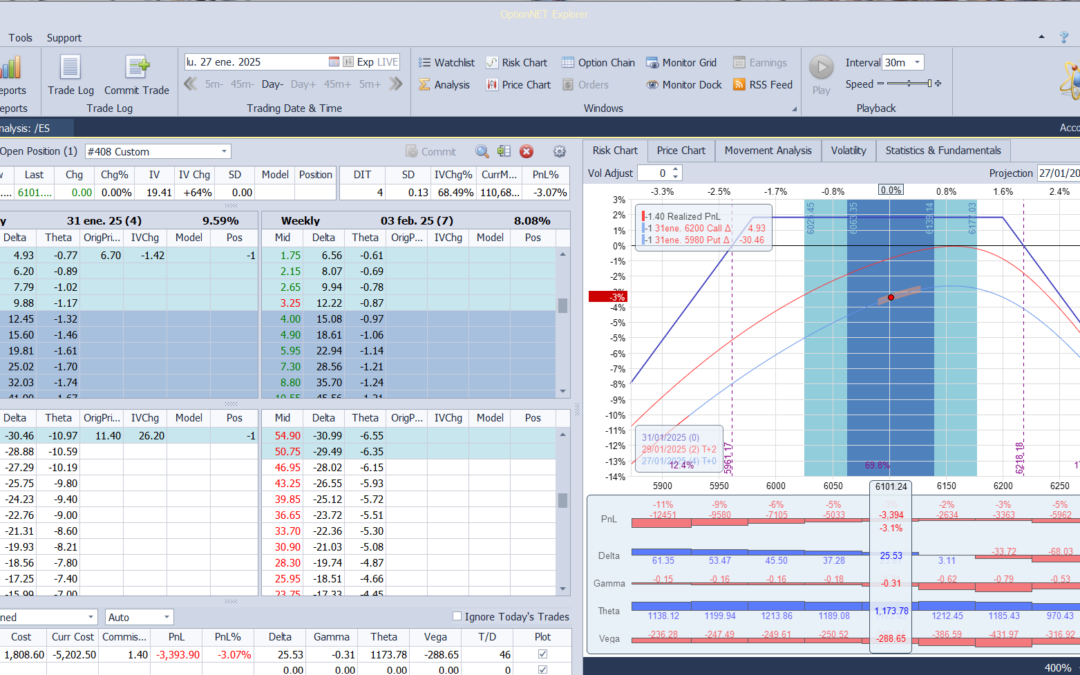The image size is (1080, 675).
Task: Click the 5m- step button
Action: pos(214,84)
